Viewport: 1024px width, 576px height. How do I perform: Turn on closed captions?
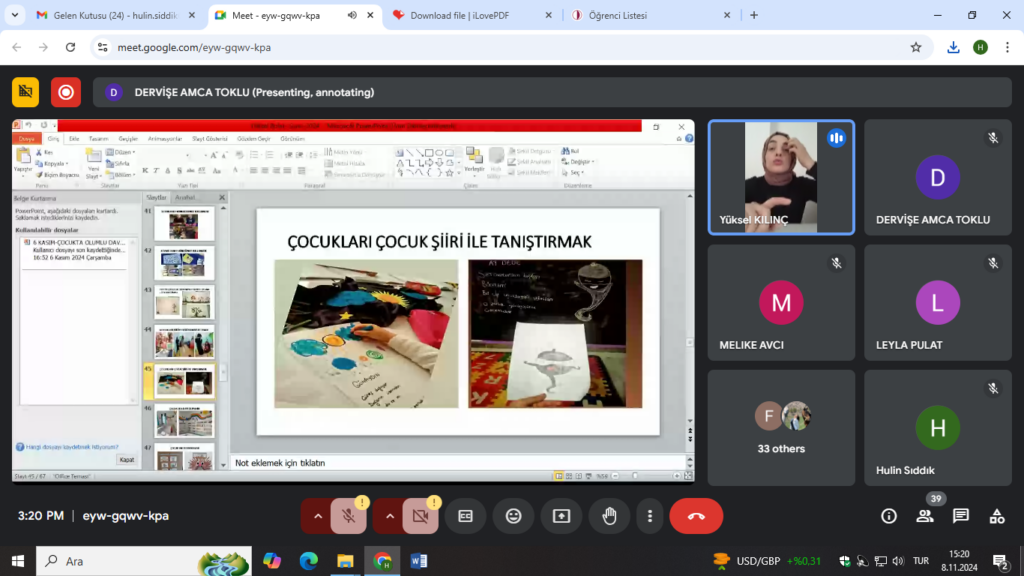pos(465,516)
